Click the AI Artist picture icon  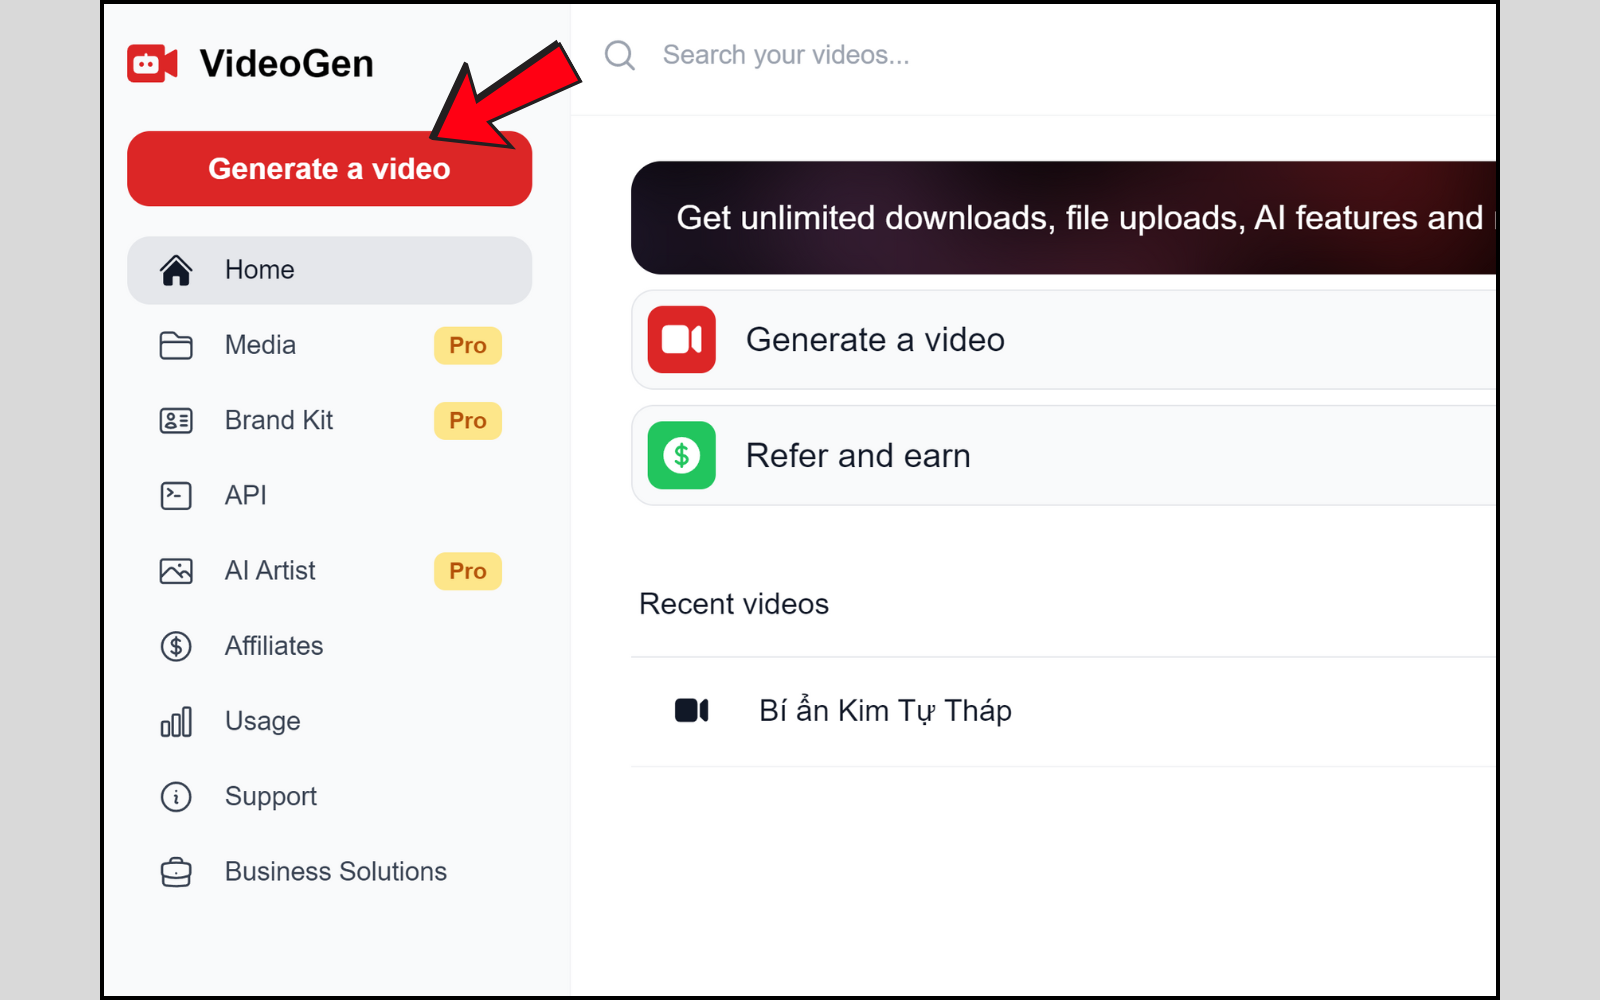[176, 571]
